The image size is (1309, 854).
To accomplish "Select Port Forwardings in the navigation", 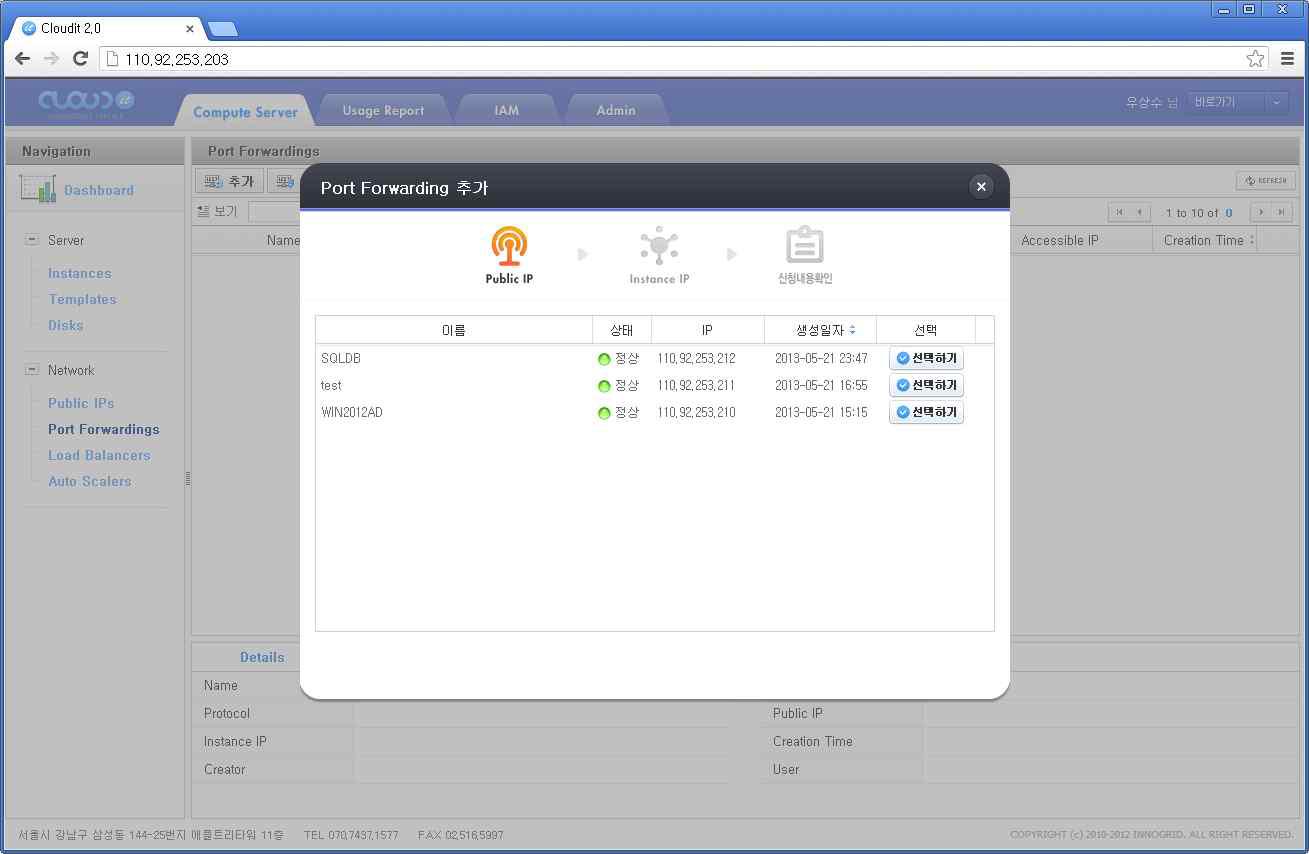I will 104,429.
